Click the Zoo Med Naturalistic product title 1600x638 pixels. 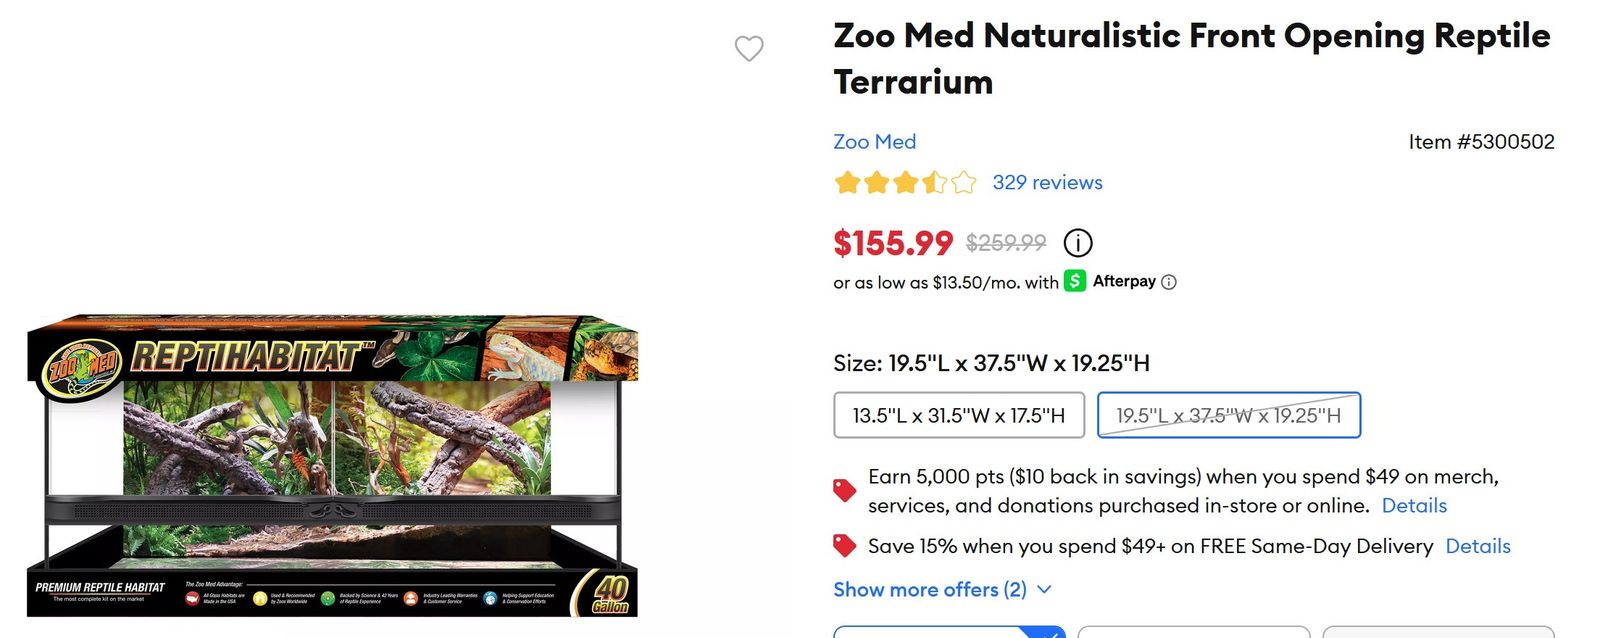(x=1192, y=58)
